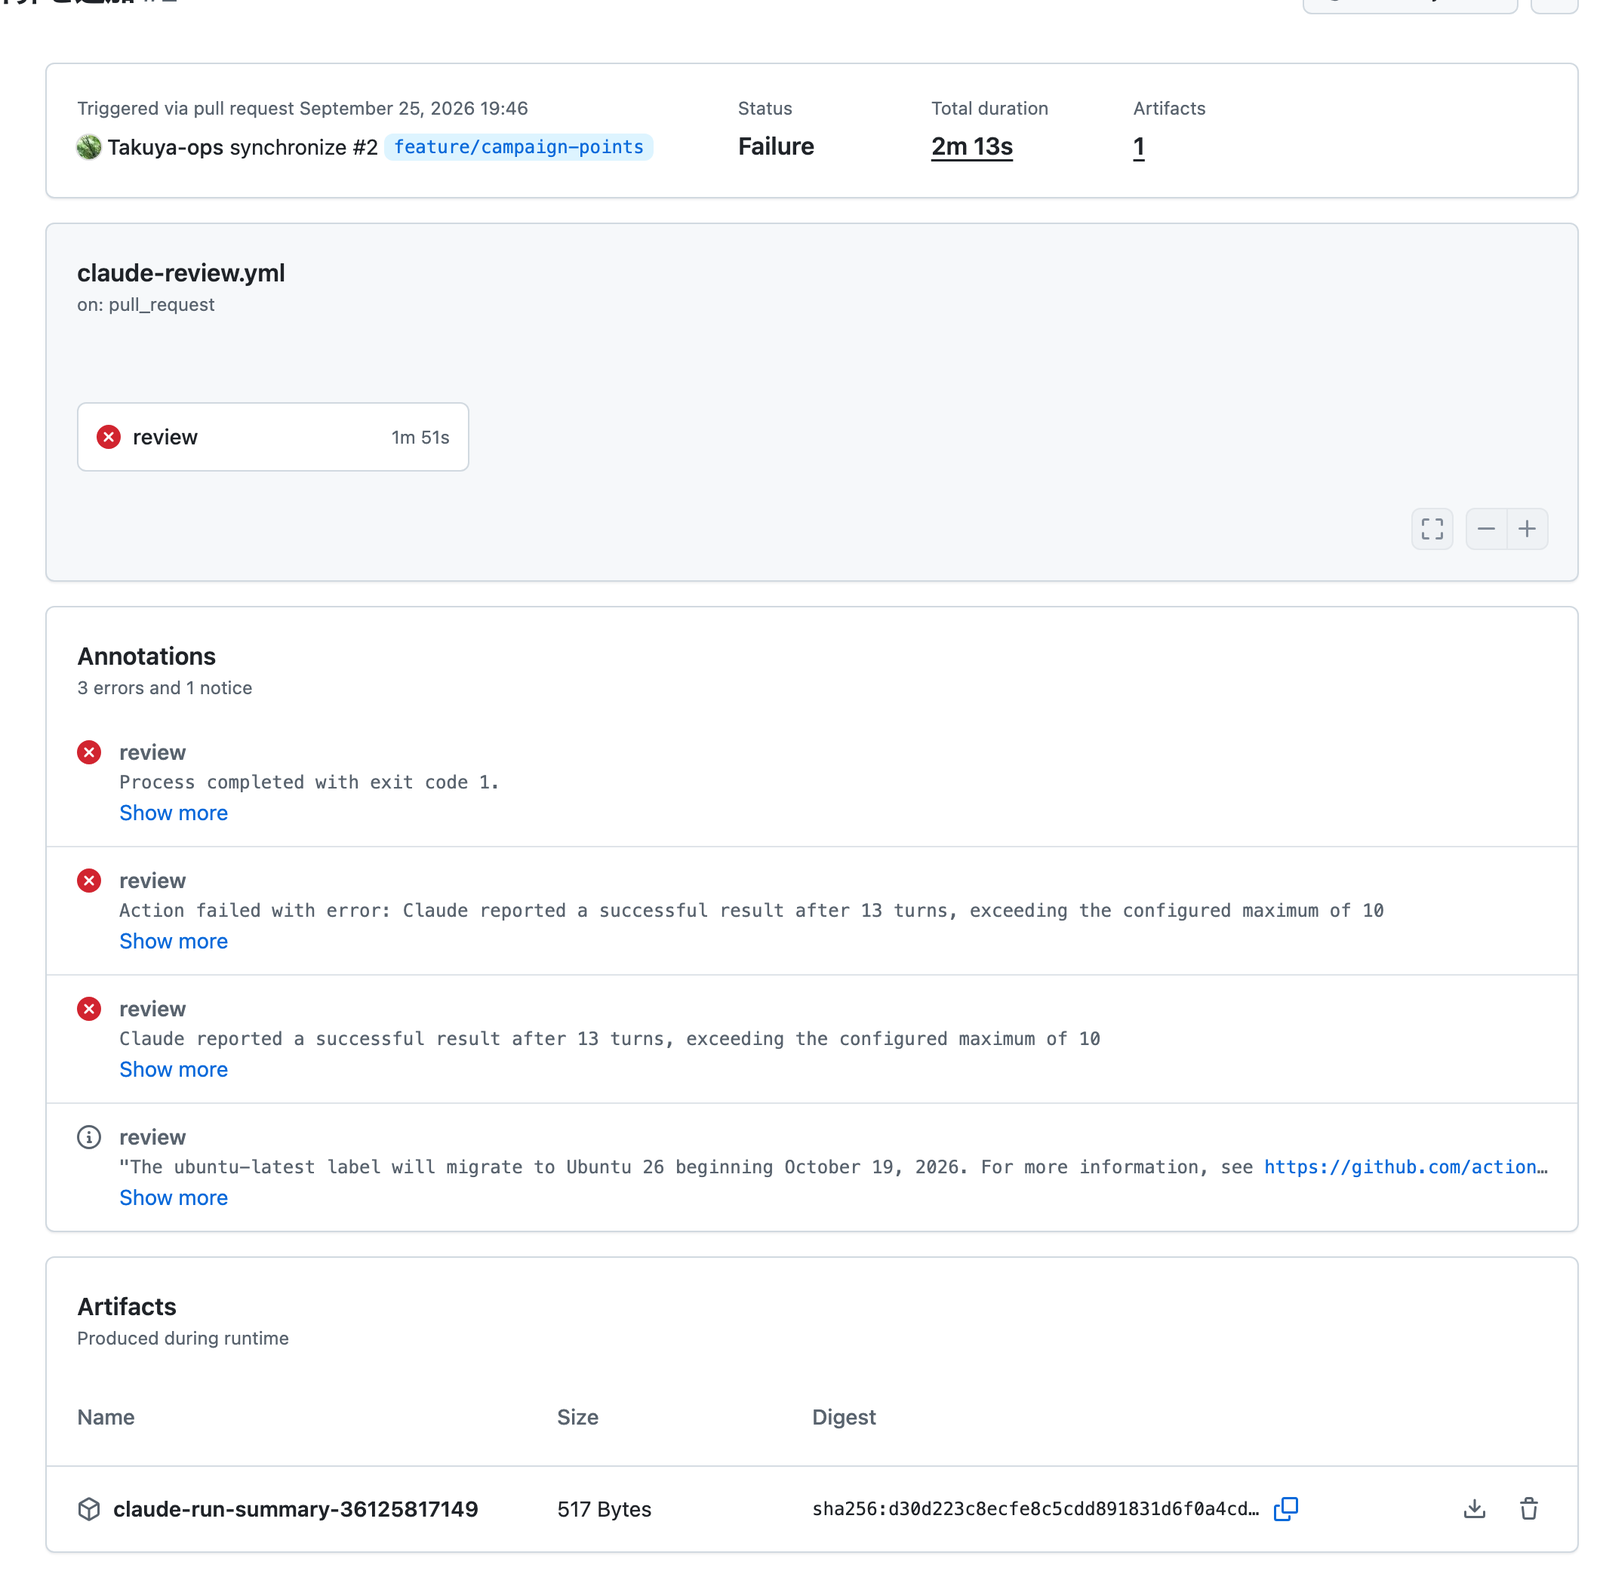This screenshot has height=1577, width=1600.
Task: Download the claude-run-summary artifact
Action: [x=1474, y=1509]
